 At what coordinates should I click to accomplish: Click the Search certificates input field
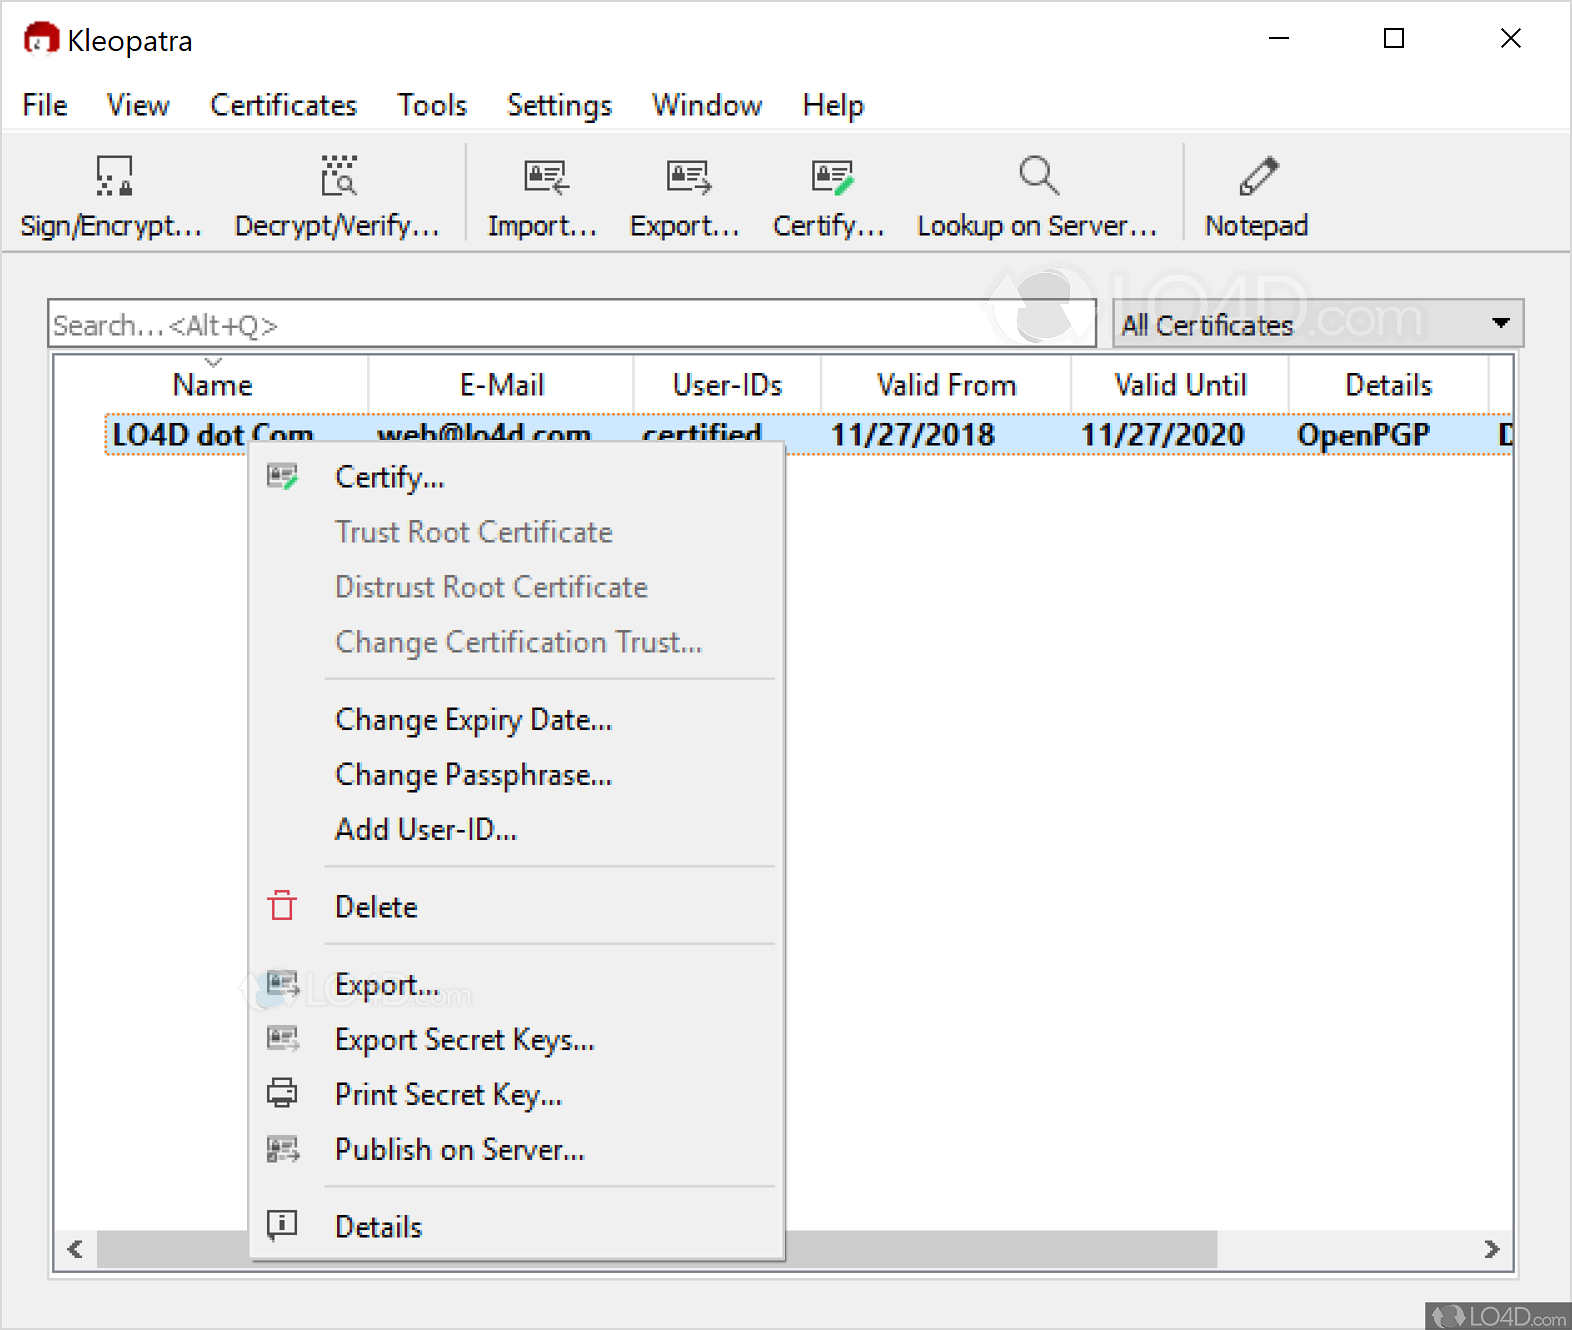point(570,325)
